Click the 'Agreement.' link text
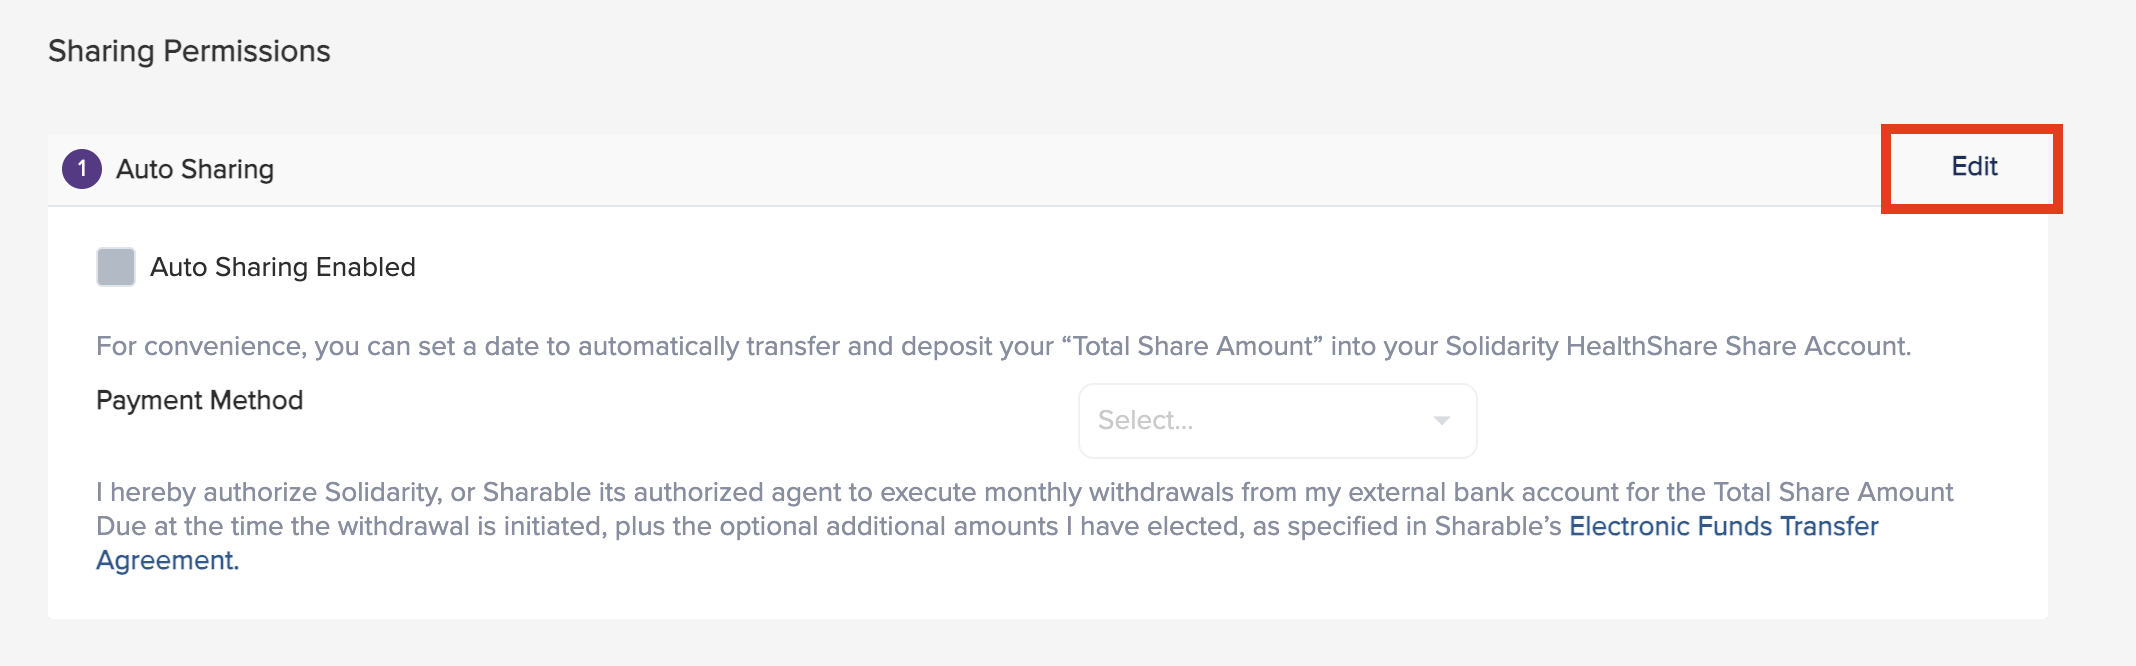 click(x=168, y=560)
